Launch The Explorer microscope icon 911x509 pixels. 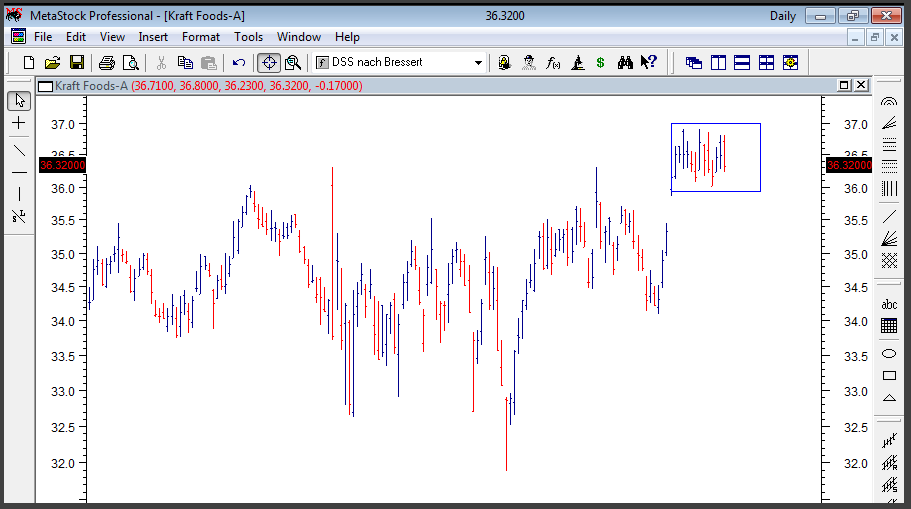pos(578,63)
